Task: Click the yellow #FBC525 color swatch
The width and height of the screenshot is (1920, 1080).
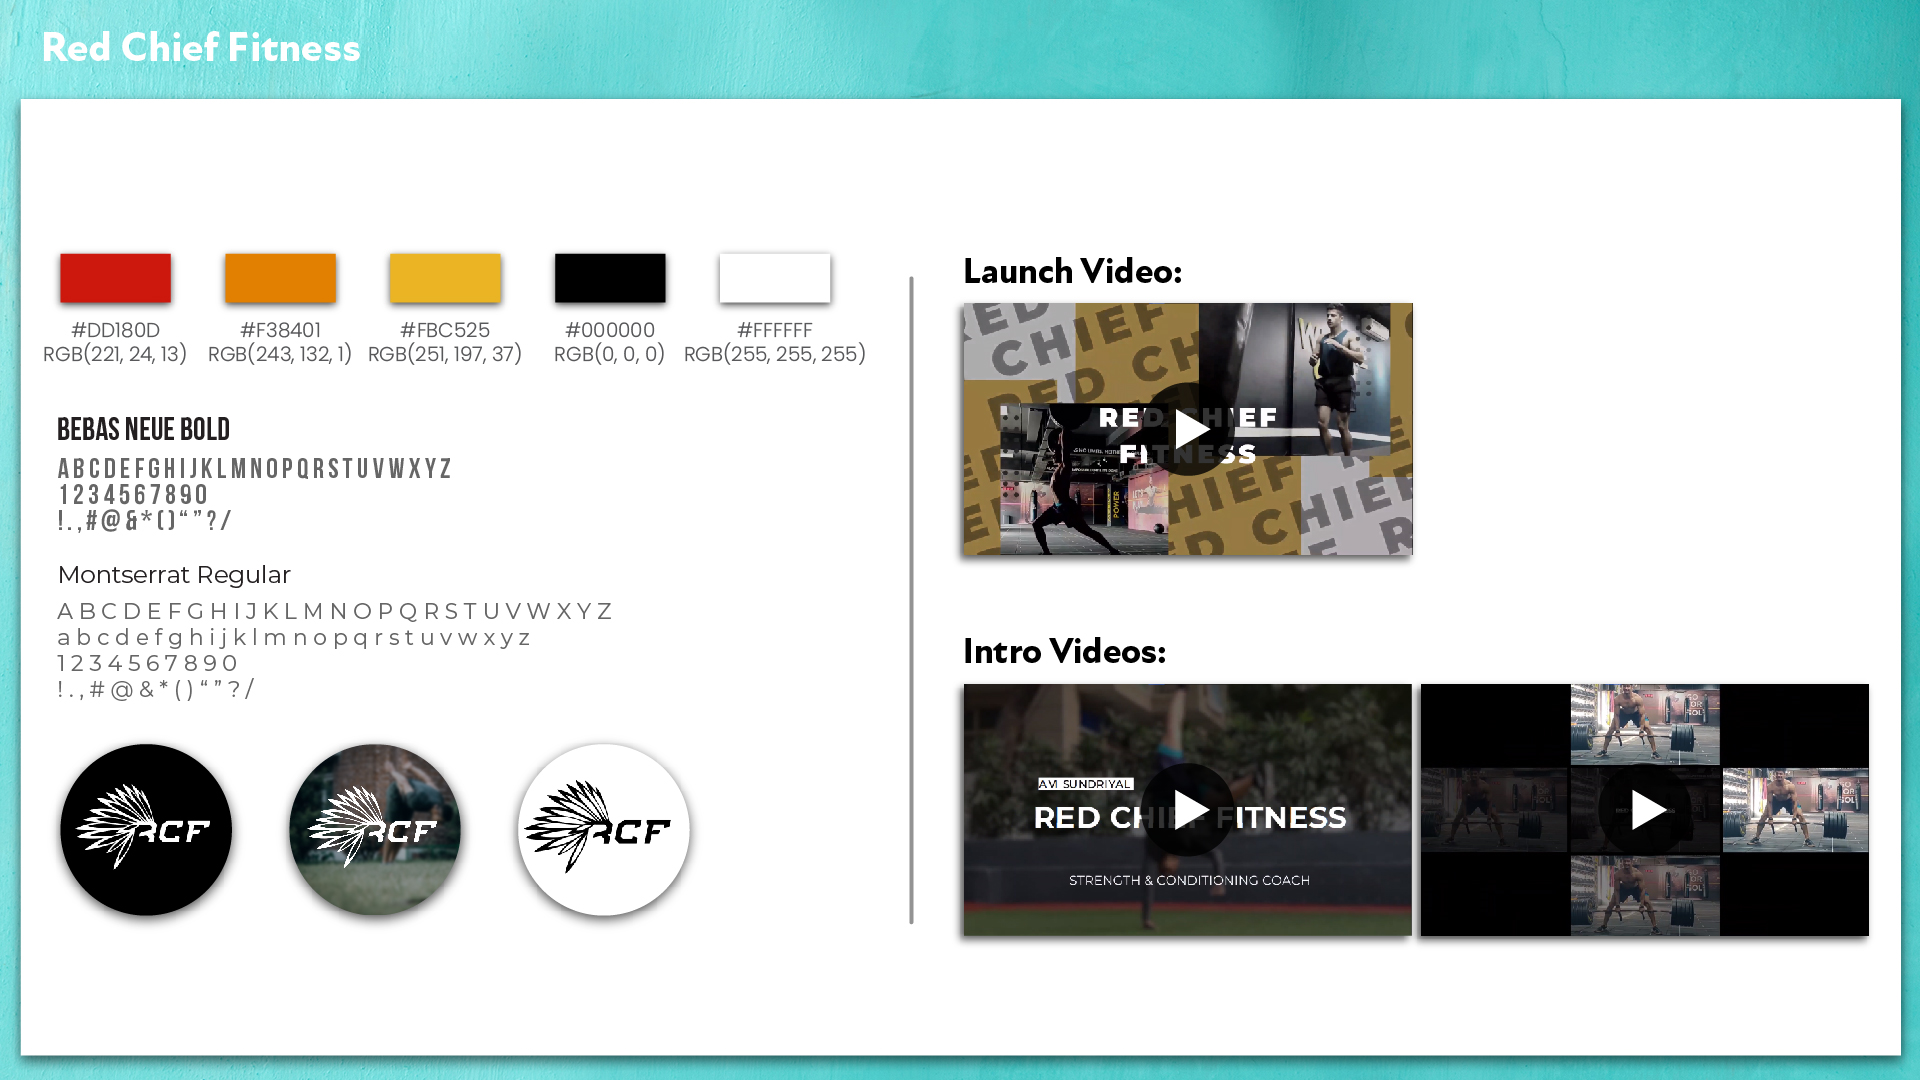Action: point(445,278)
